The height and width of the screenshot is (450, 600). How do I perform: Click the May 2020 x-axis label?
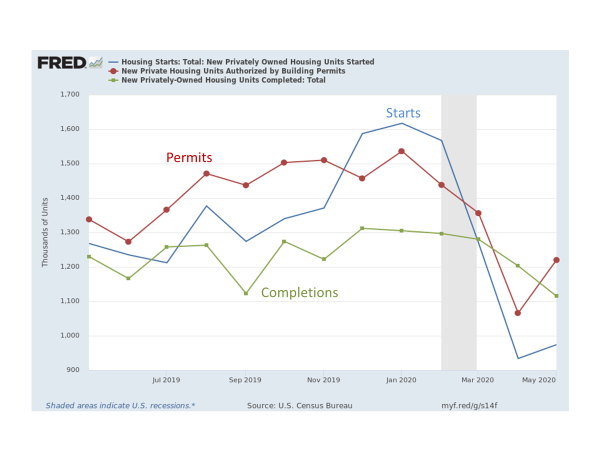point(540,380)
